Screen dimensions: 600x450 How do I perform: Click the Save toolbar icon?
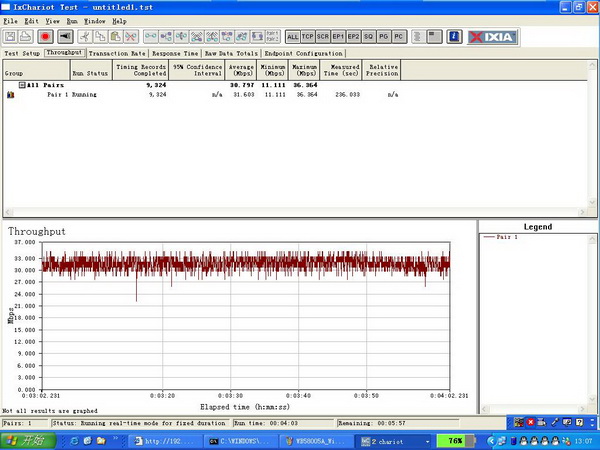click(10, 37)
